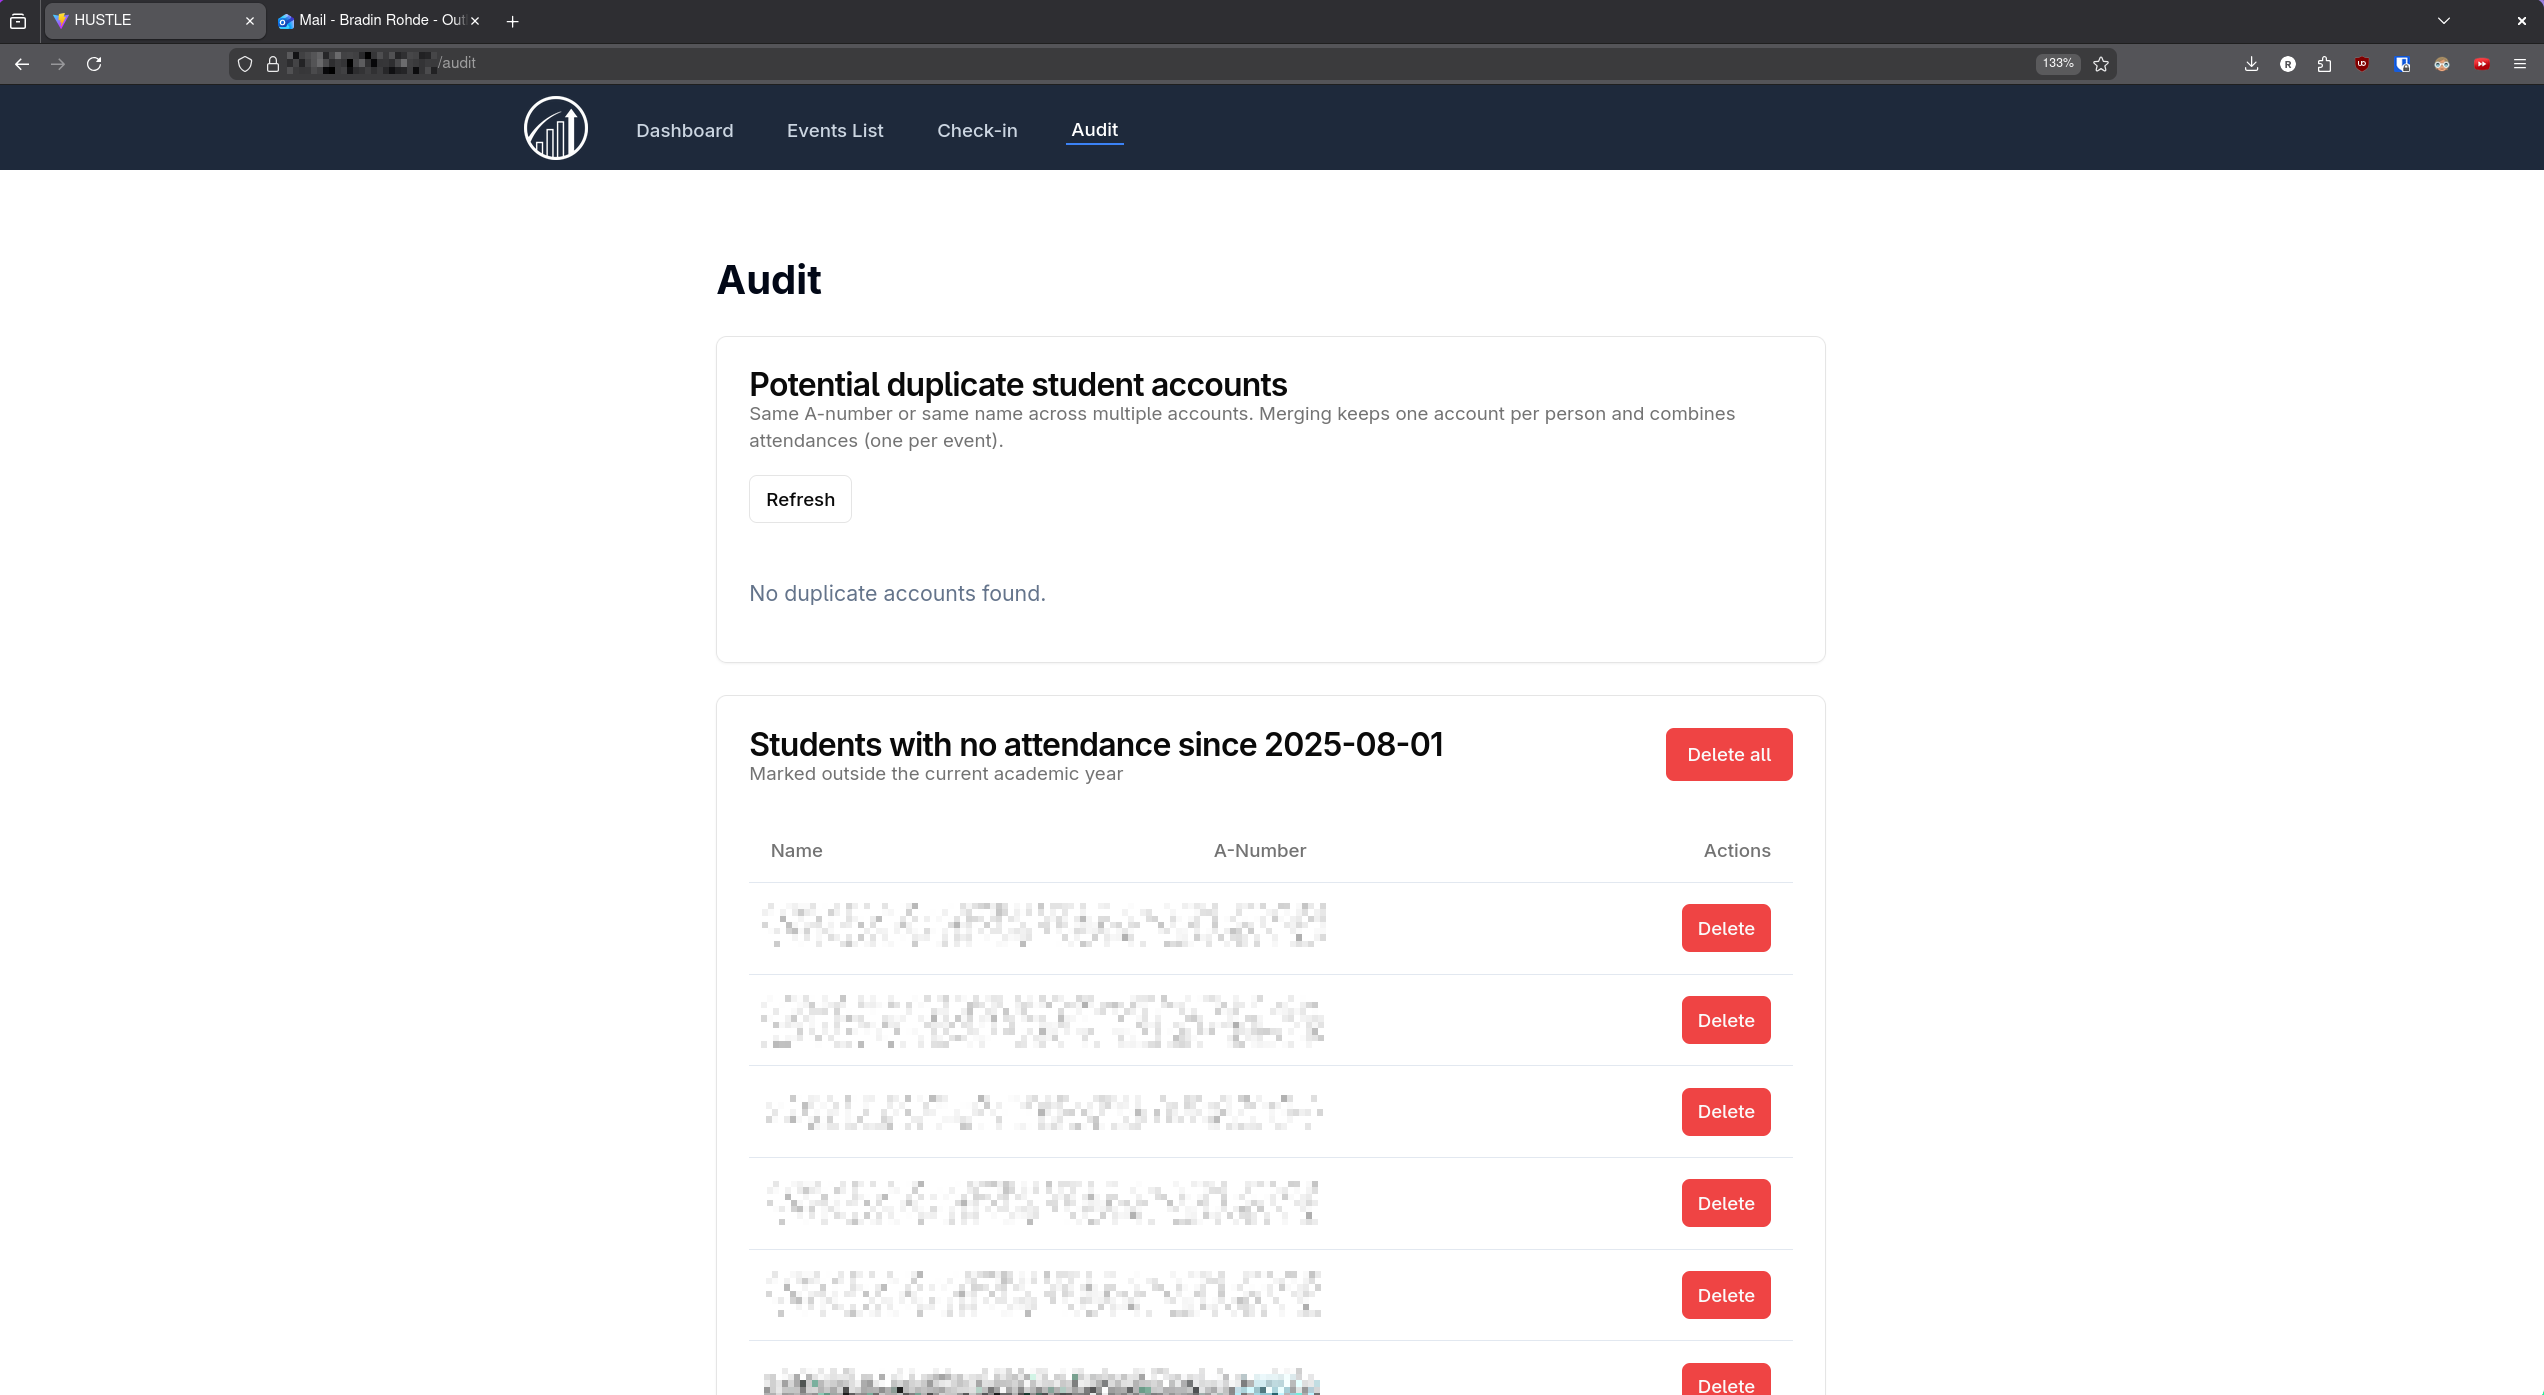
Task: Click the HUSTLE logo in the navbar
Action: (556, 128)
